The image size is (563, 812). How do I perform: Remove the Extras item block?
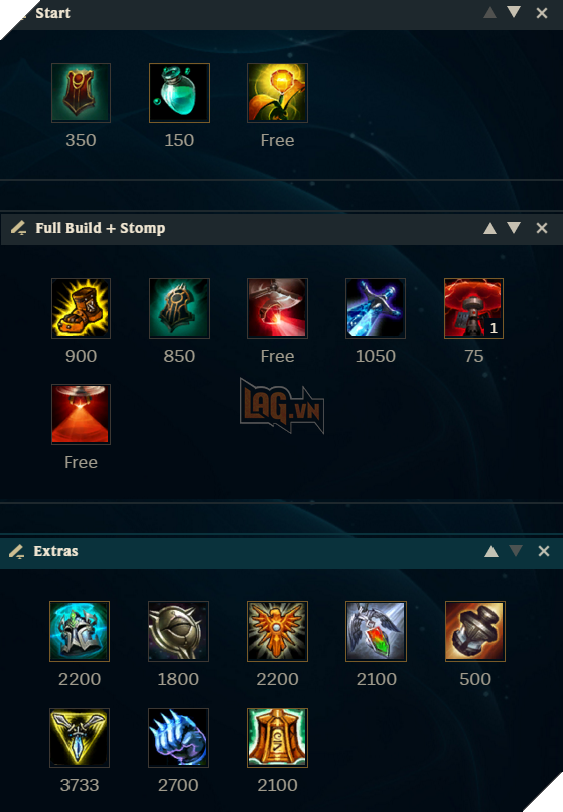(544, 551)
